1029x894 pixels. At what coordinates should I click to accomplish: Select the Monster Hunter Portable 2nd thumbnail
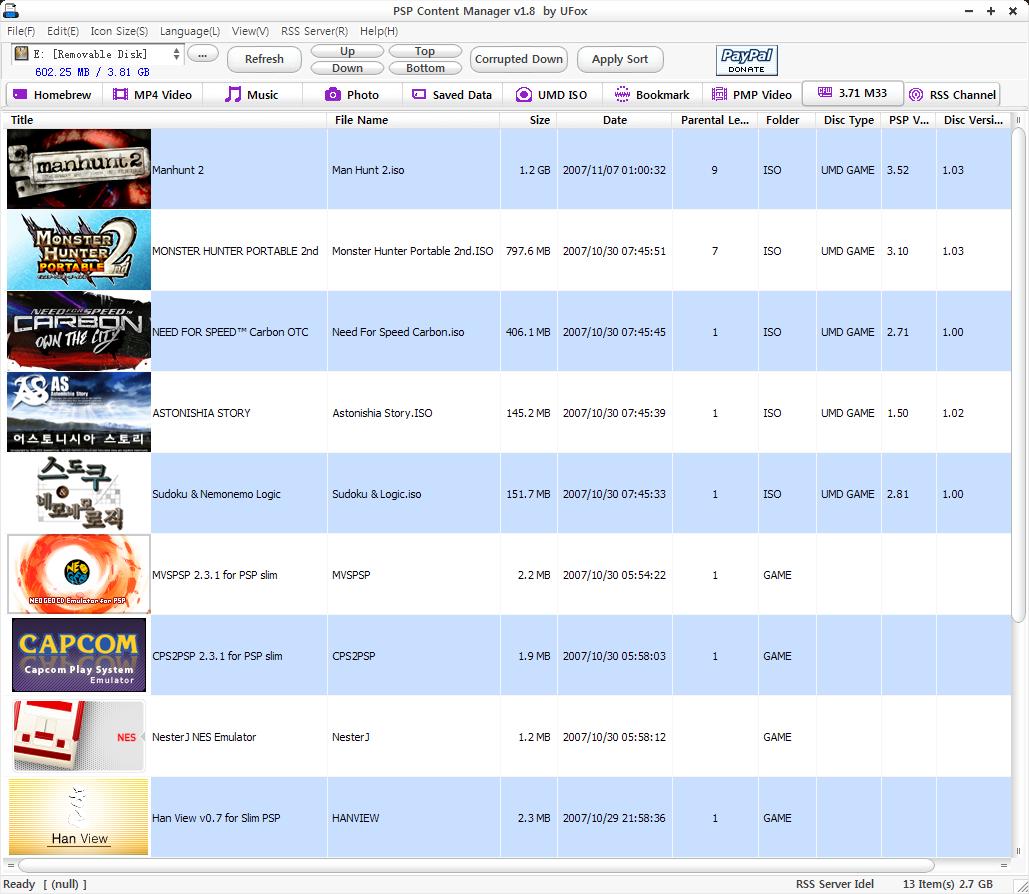pyautogui.click(x=79, y=250)
